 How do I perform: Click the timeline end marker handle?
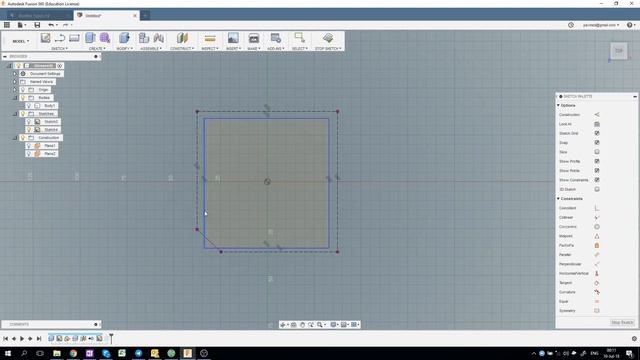pos(111,338)
